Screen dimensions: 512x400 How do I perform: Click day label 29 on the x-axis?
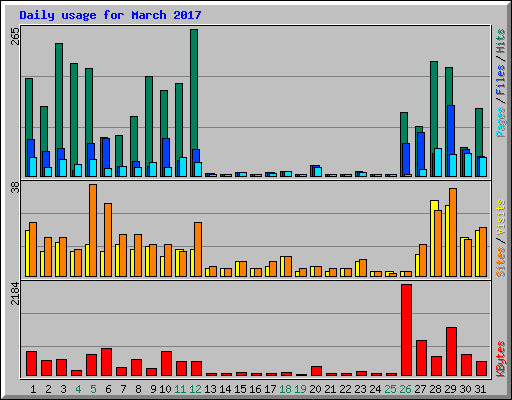[450, 389]
